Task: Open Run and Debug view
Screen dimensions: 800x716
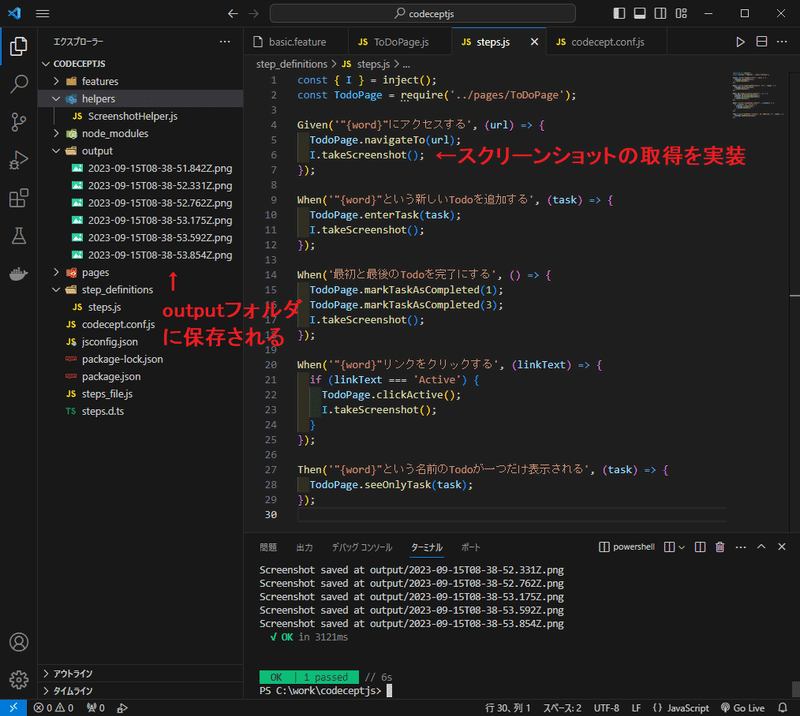Action: tap(19, 160)
